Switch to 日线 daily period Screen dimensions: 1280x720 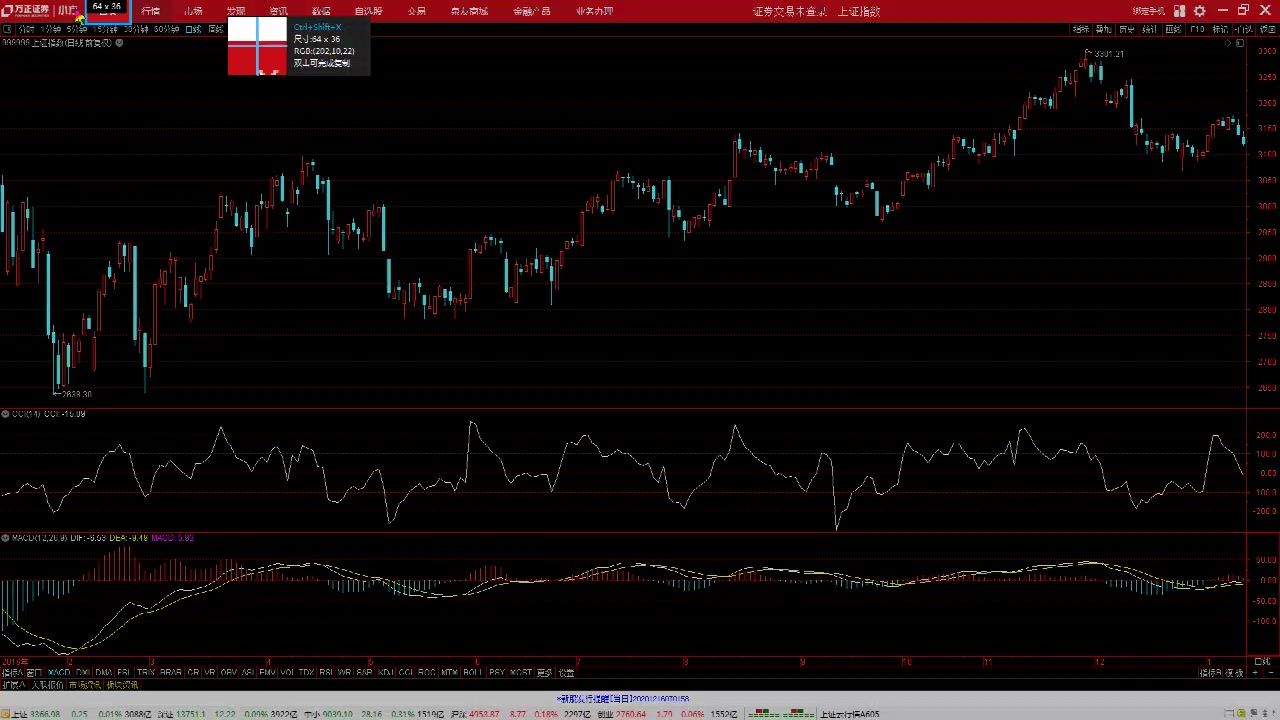194,29
